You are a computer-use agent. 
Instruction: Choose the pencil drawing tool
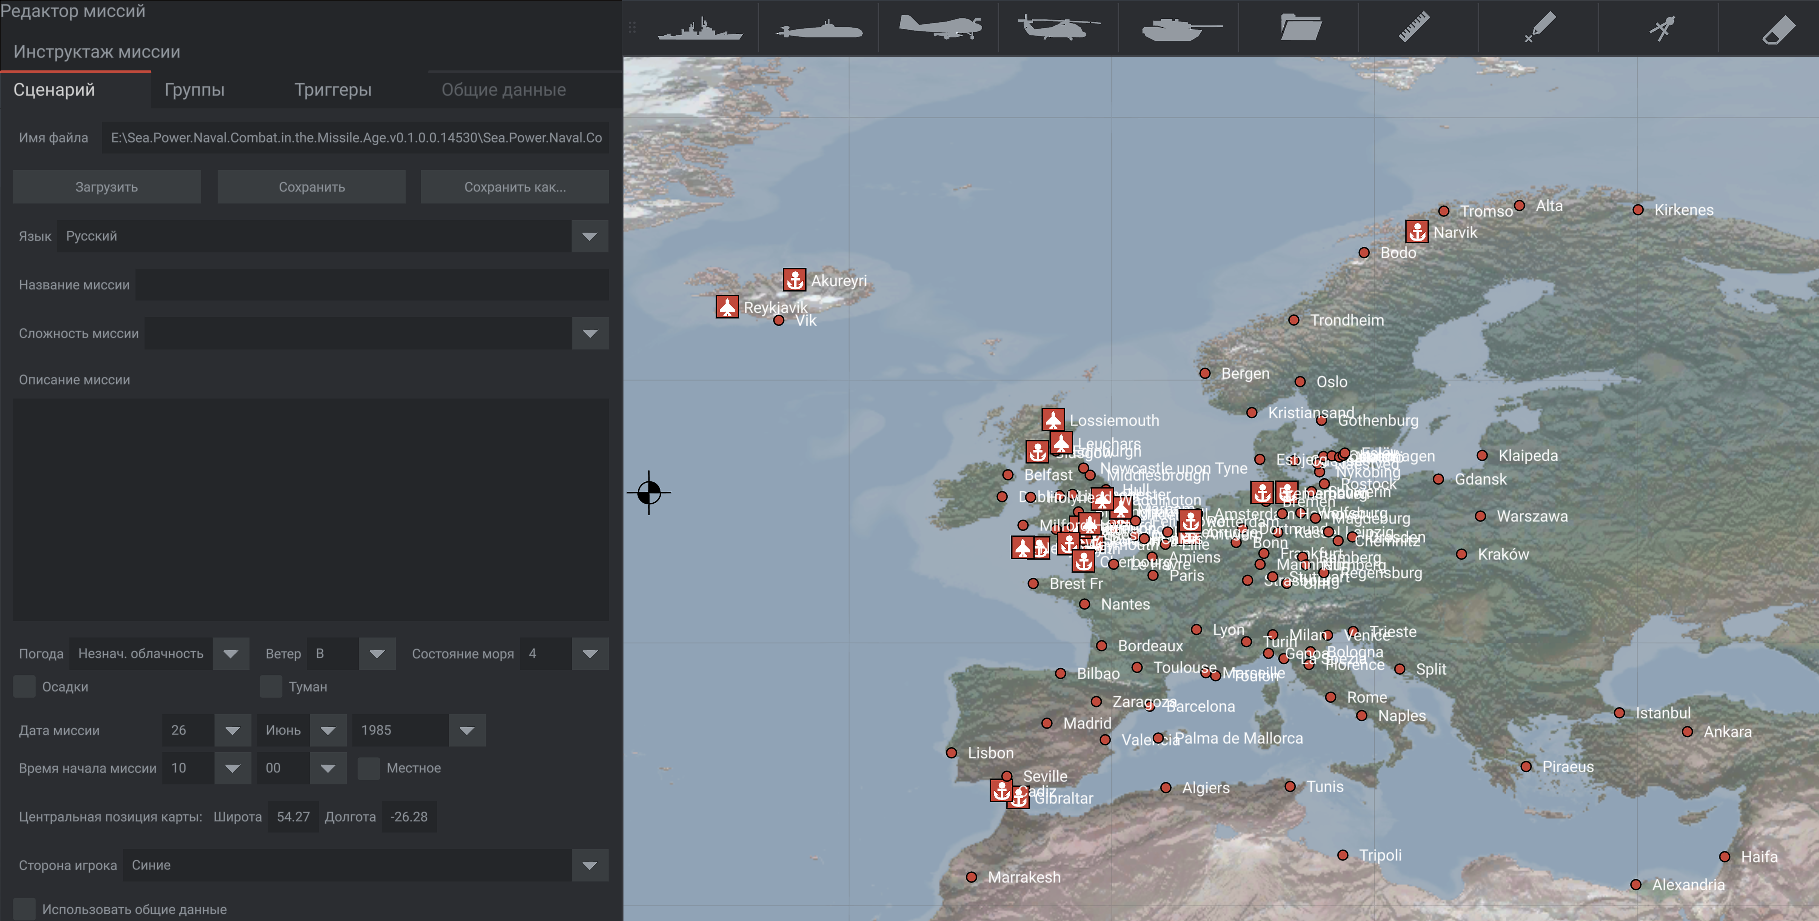(x=1540, y=27)
